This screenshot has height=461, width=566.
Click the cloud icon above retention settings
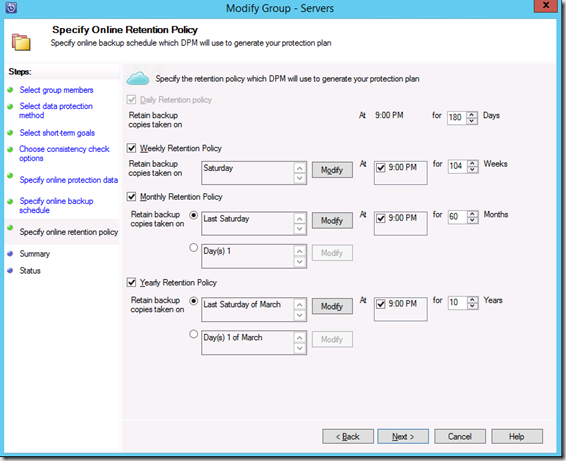[138, 78]
